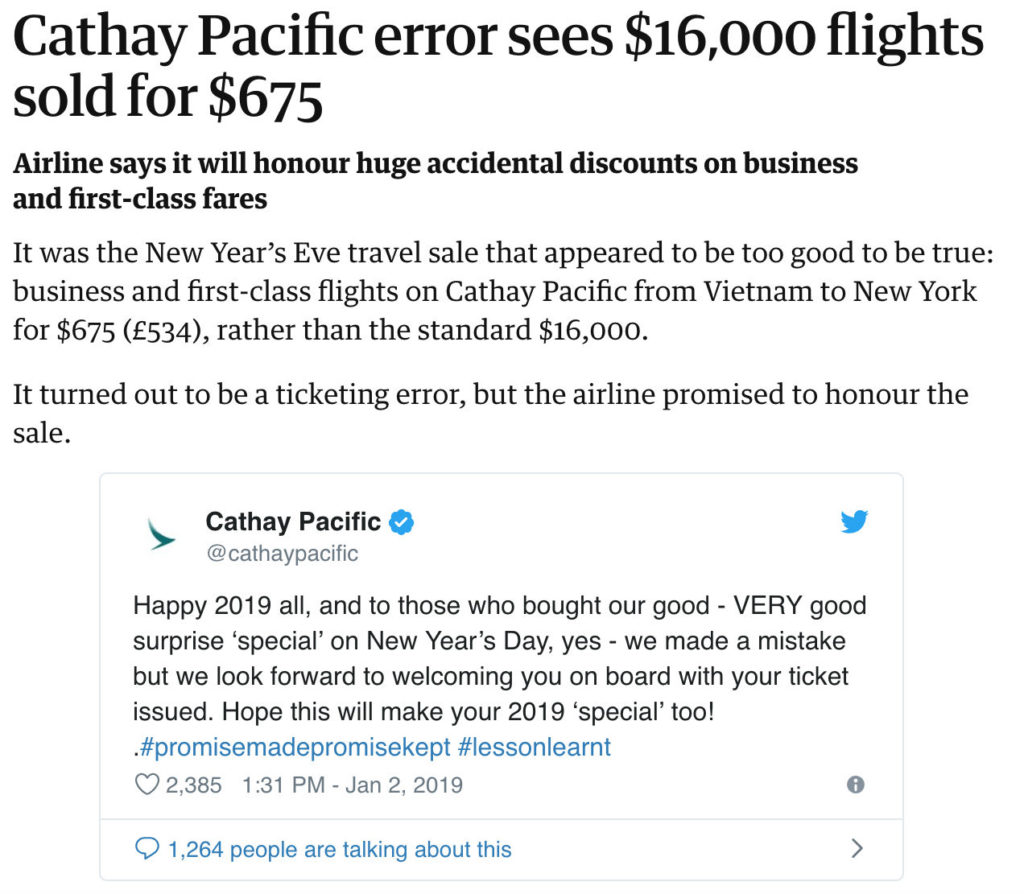Open the #lessonlearnt hashtag link
The width and height of the screenshot is (1024, 894).
(x=534, y=746)
